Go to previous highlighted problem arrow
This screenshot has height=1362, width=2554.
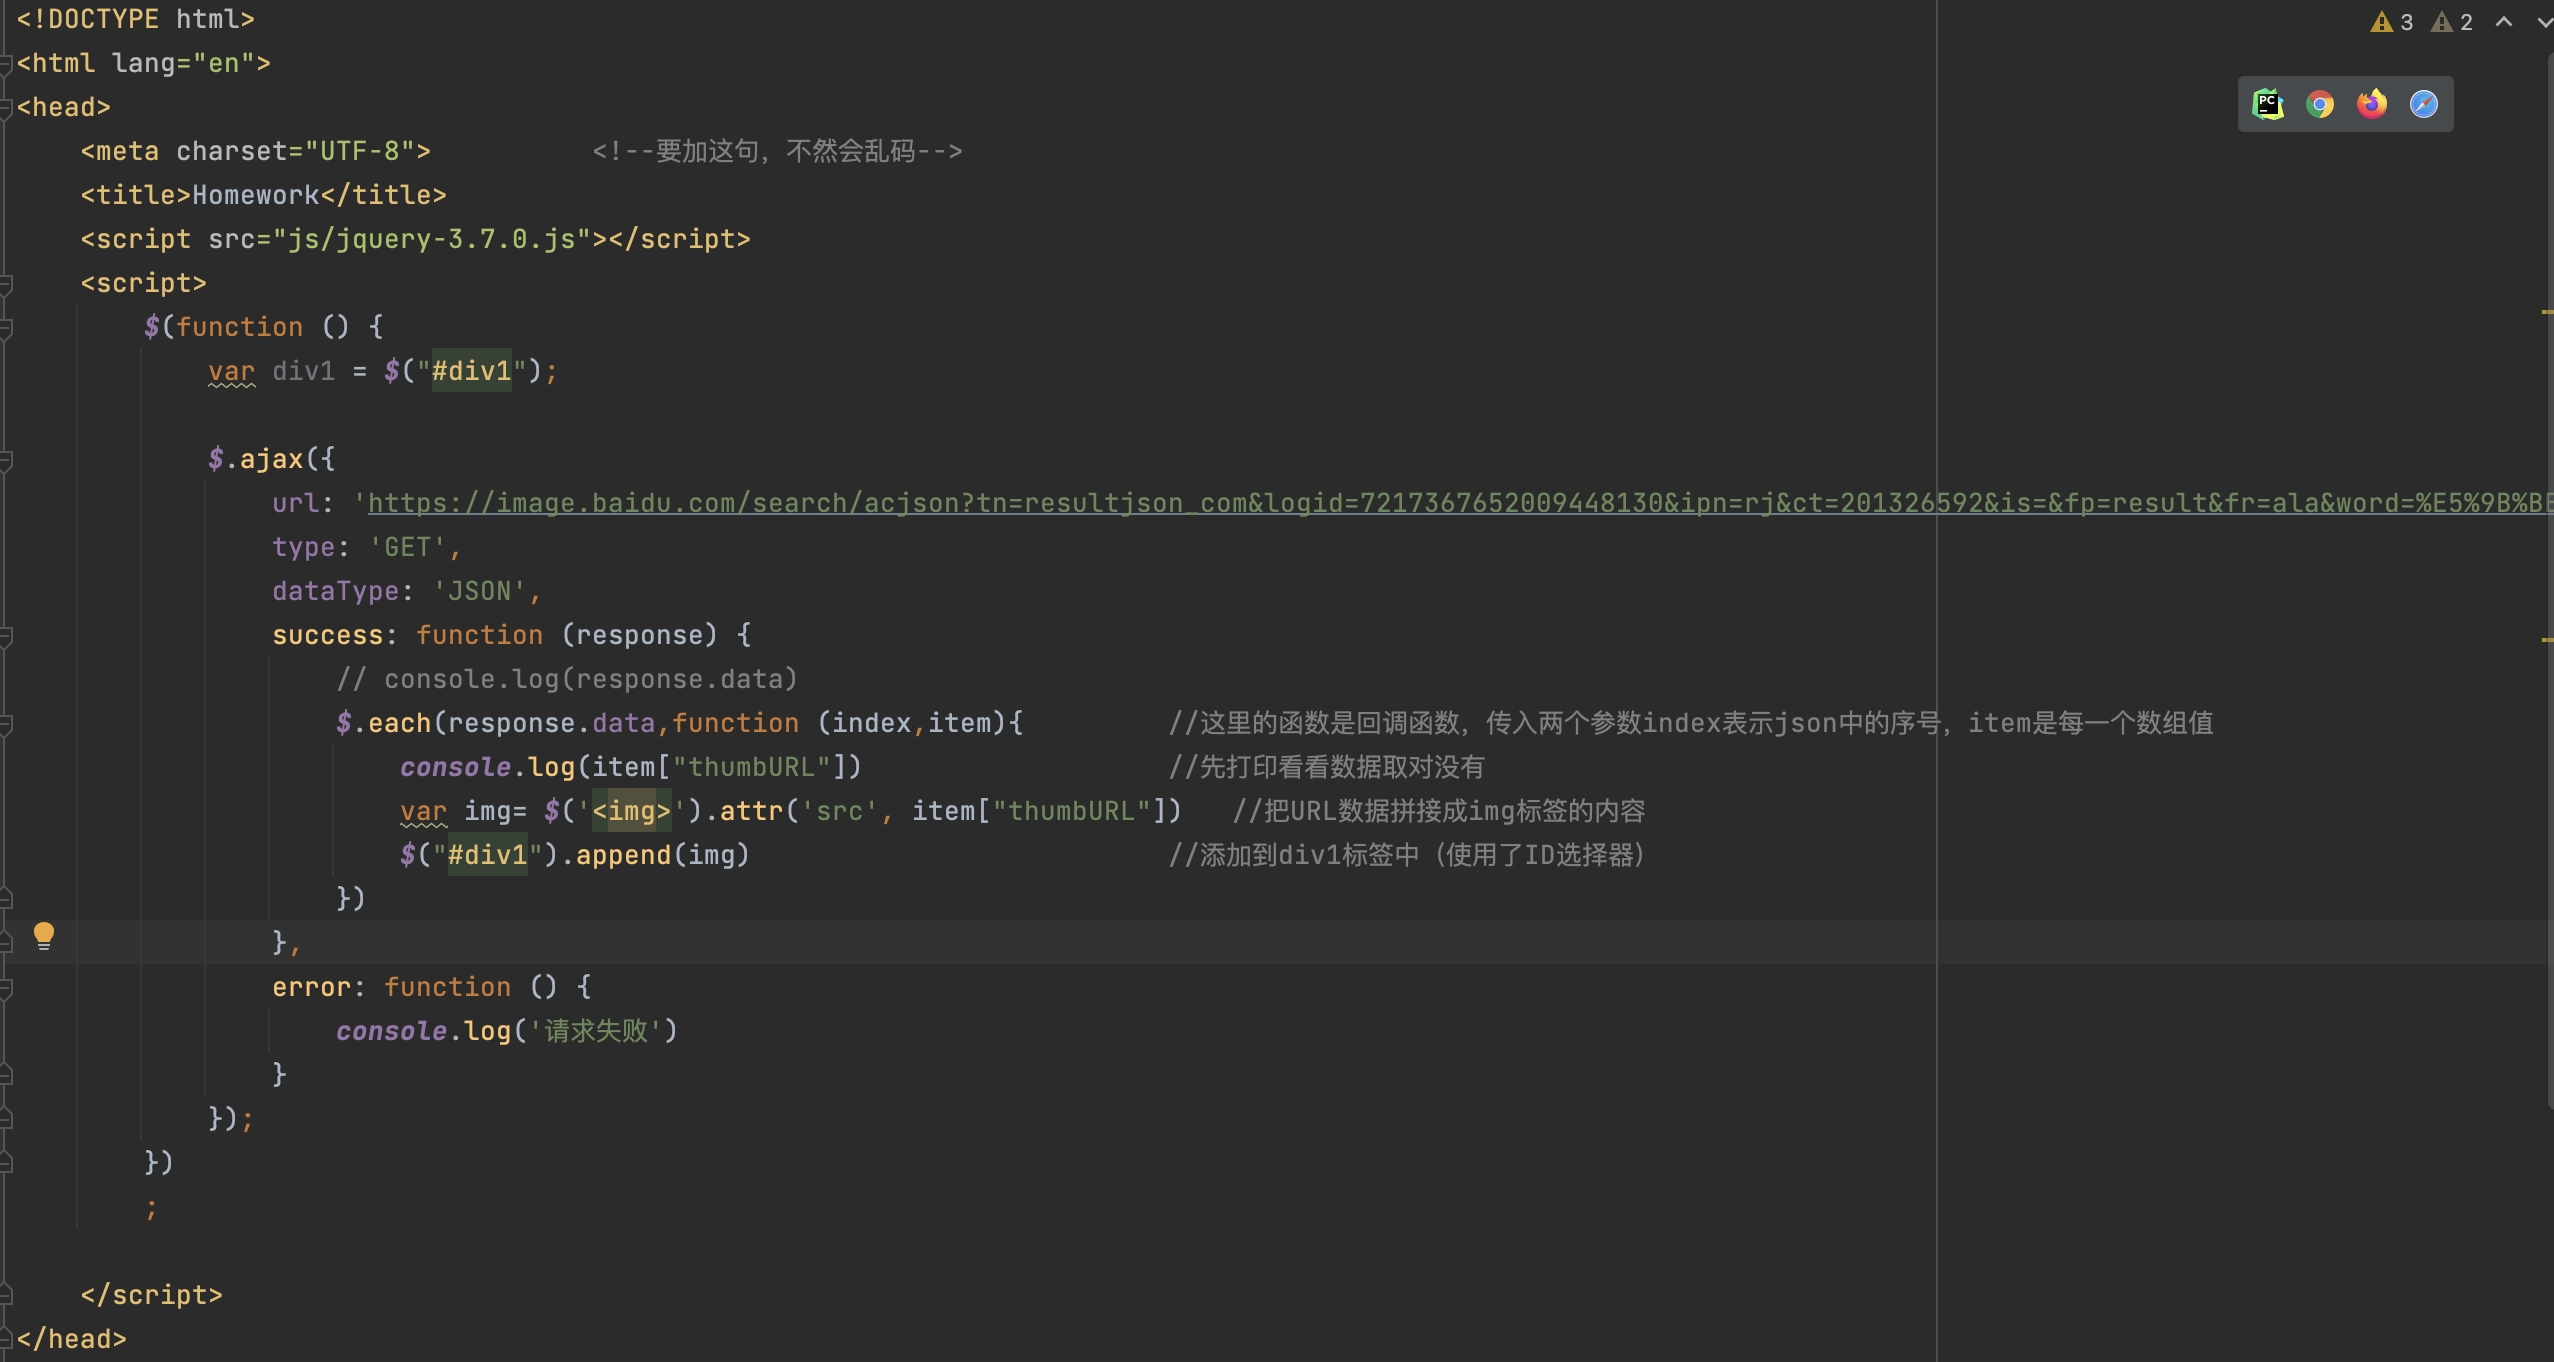pyautogui.click(x=2504, y=22)
